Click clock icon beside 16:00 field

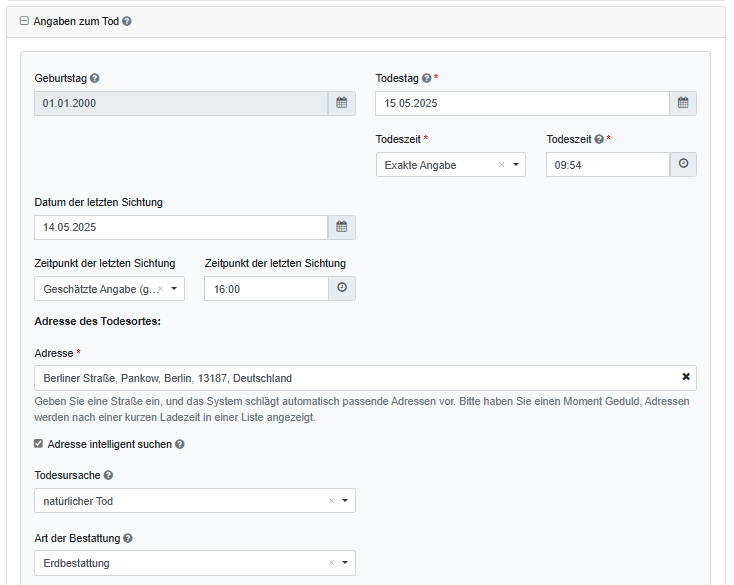click(341, 289)
